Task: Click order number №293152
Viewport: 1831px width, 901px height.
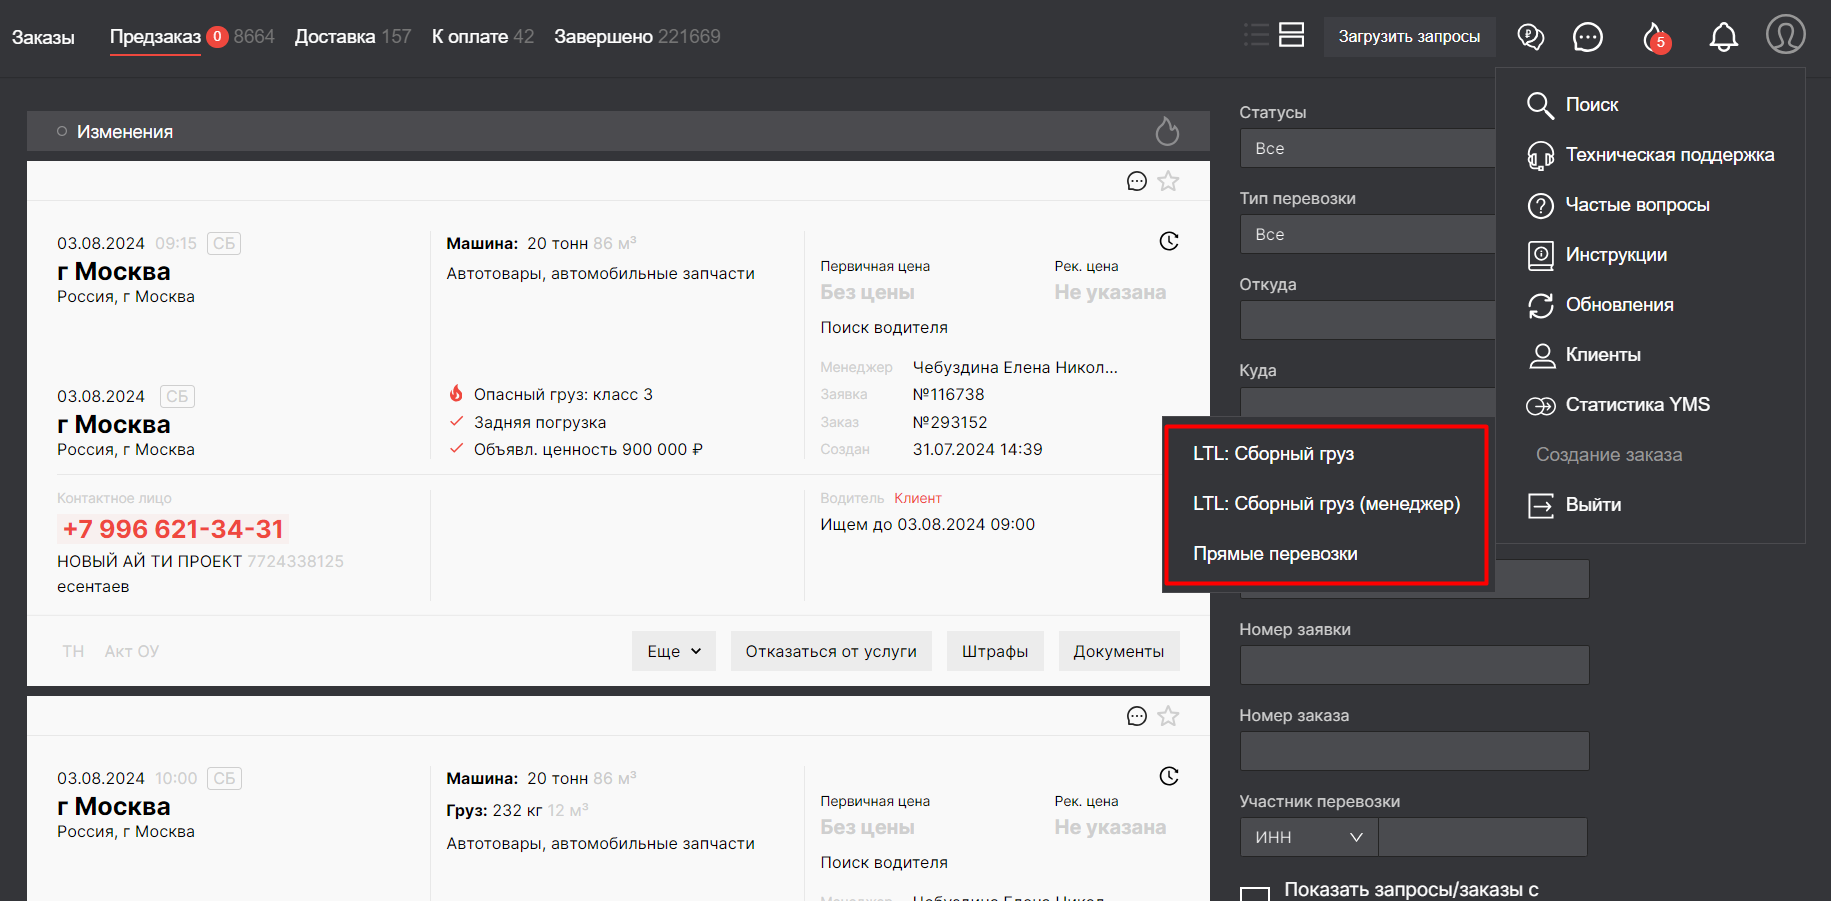Action: 950,422
